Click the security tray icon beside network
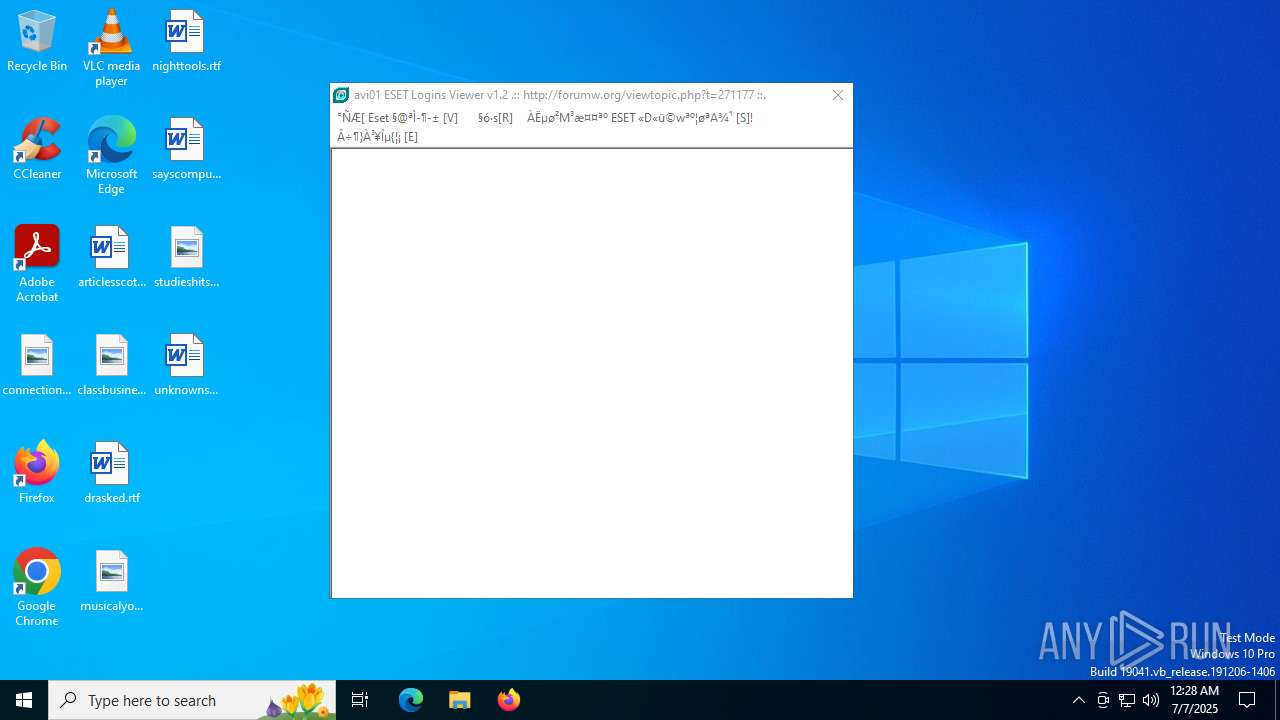1280x720 pixels. point(1103,700)
